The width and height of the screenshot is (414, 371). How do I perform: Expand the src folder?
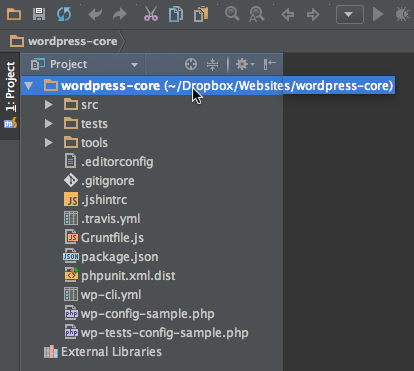tap(49, 105)
